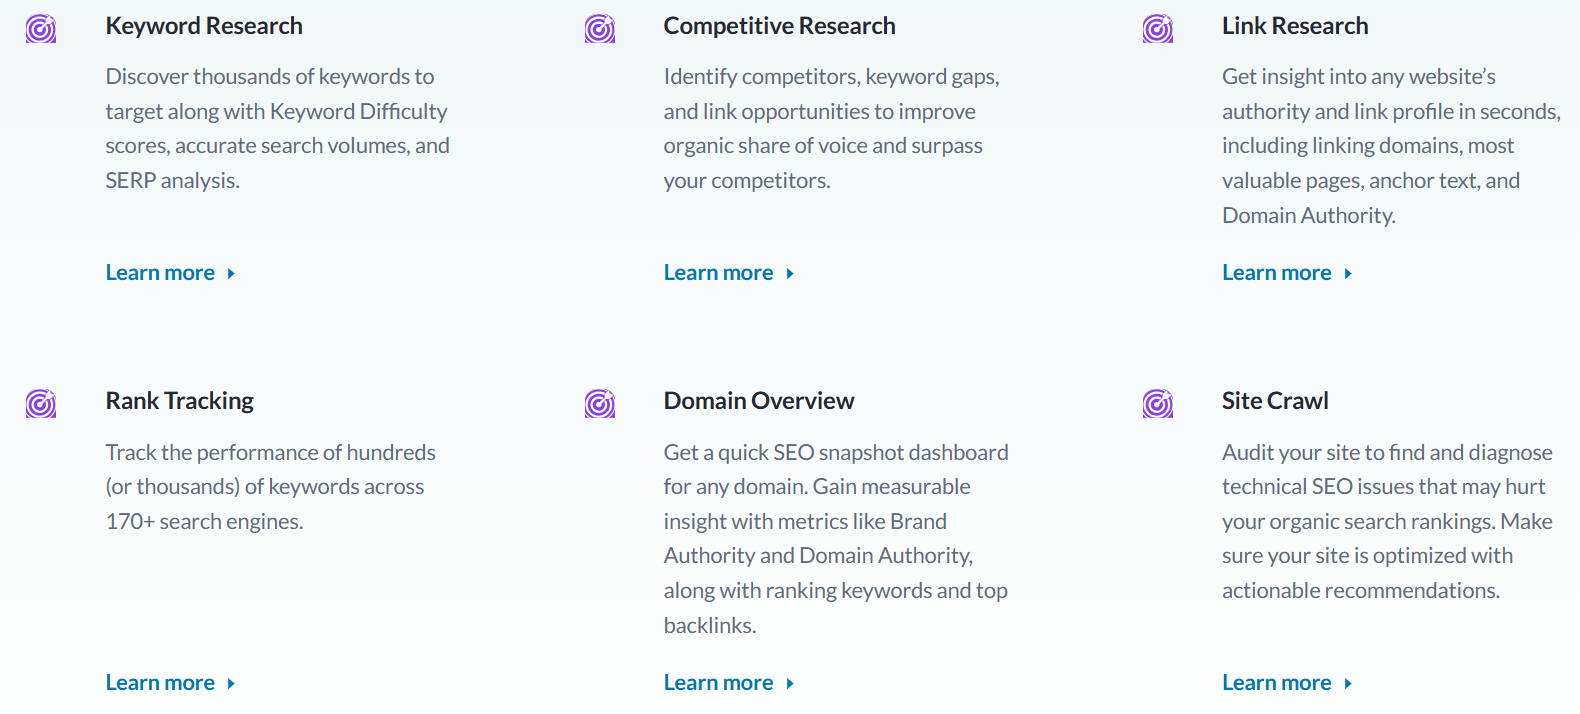Image resolution: width=1580 pixels, height=714 pixels.
Task: Click the target icon beside Link Research
Action: tap(1157, 29)
